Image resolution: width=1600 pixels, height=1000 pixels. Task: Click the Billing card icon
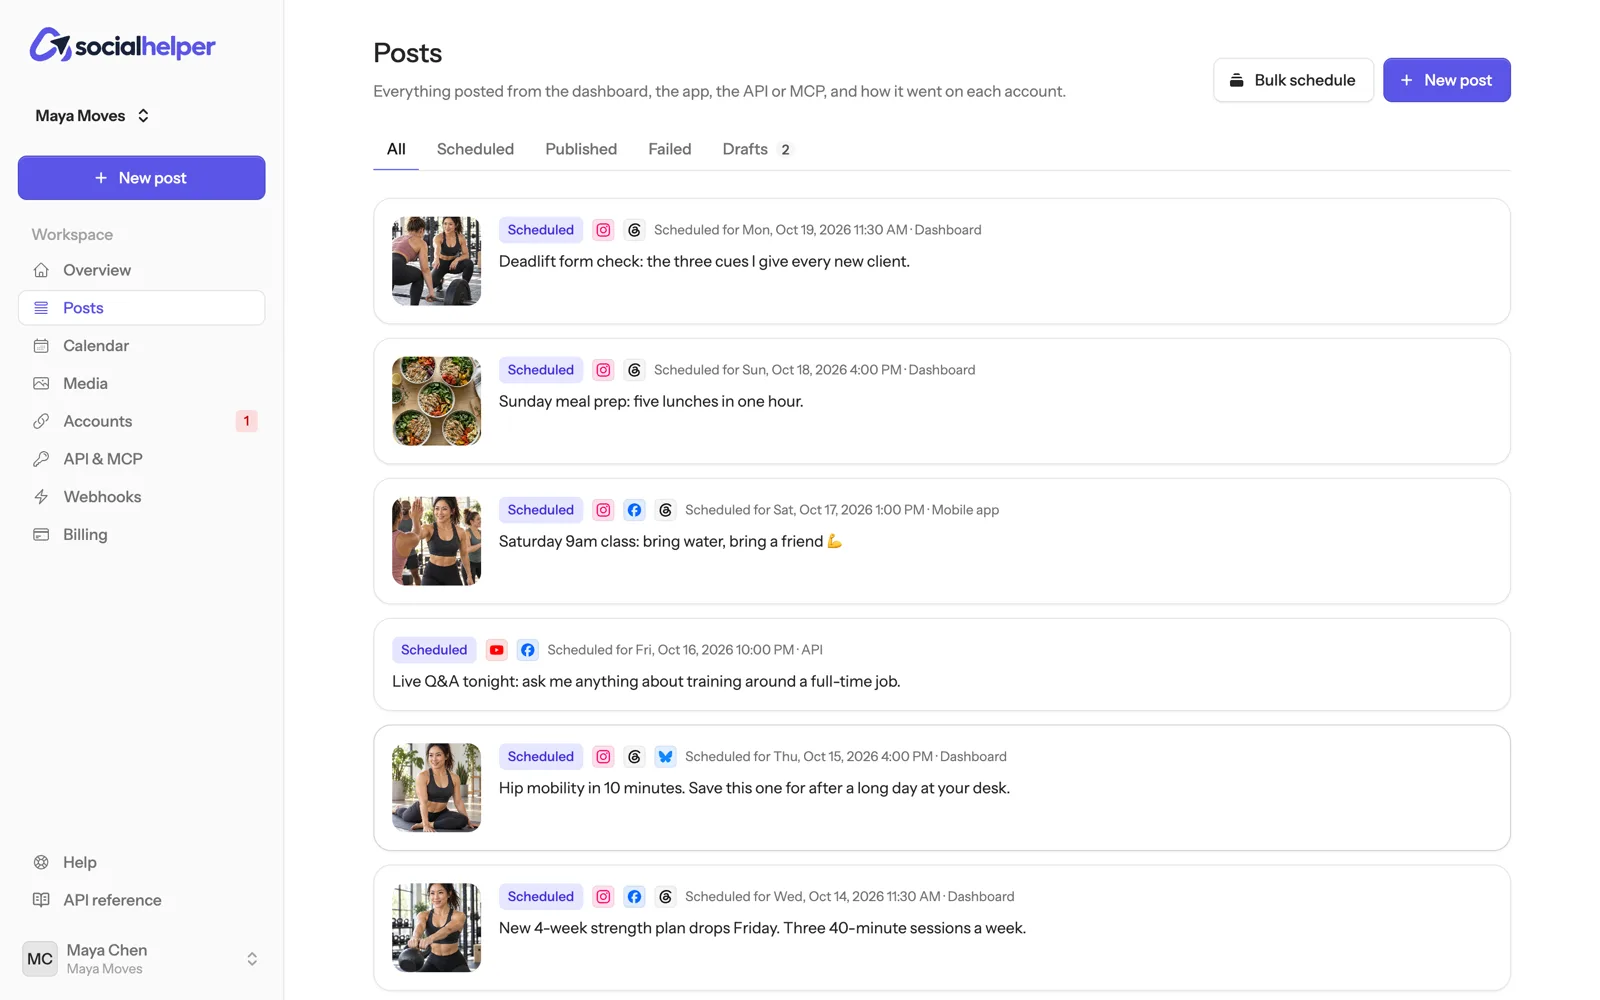tap(41, 535)
